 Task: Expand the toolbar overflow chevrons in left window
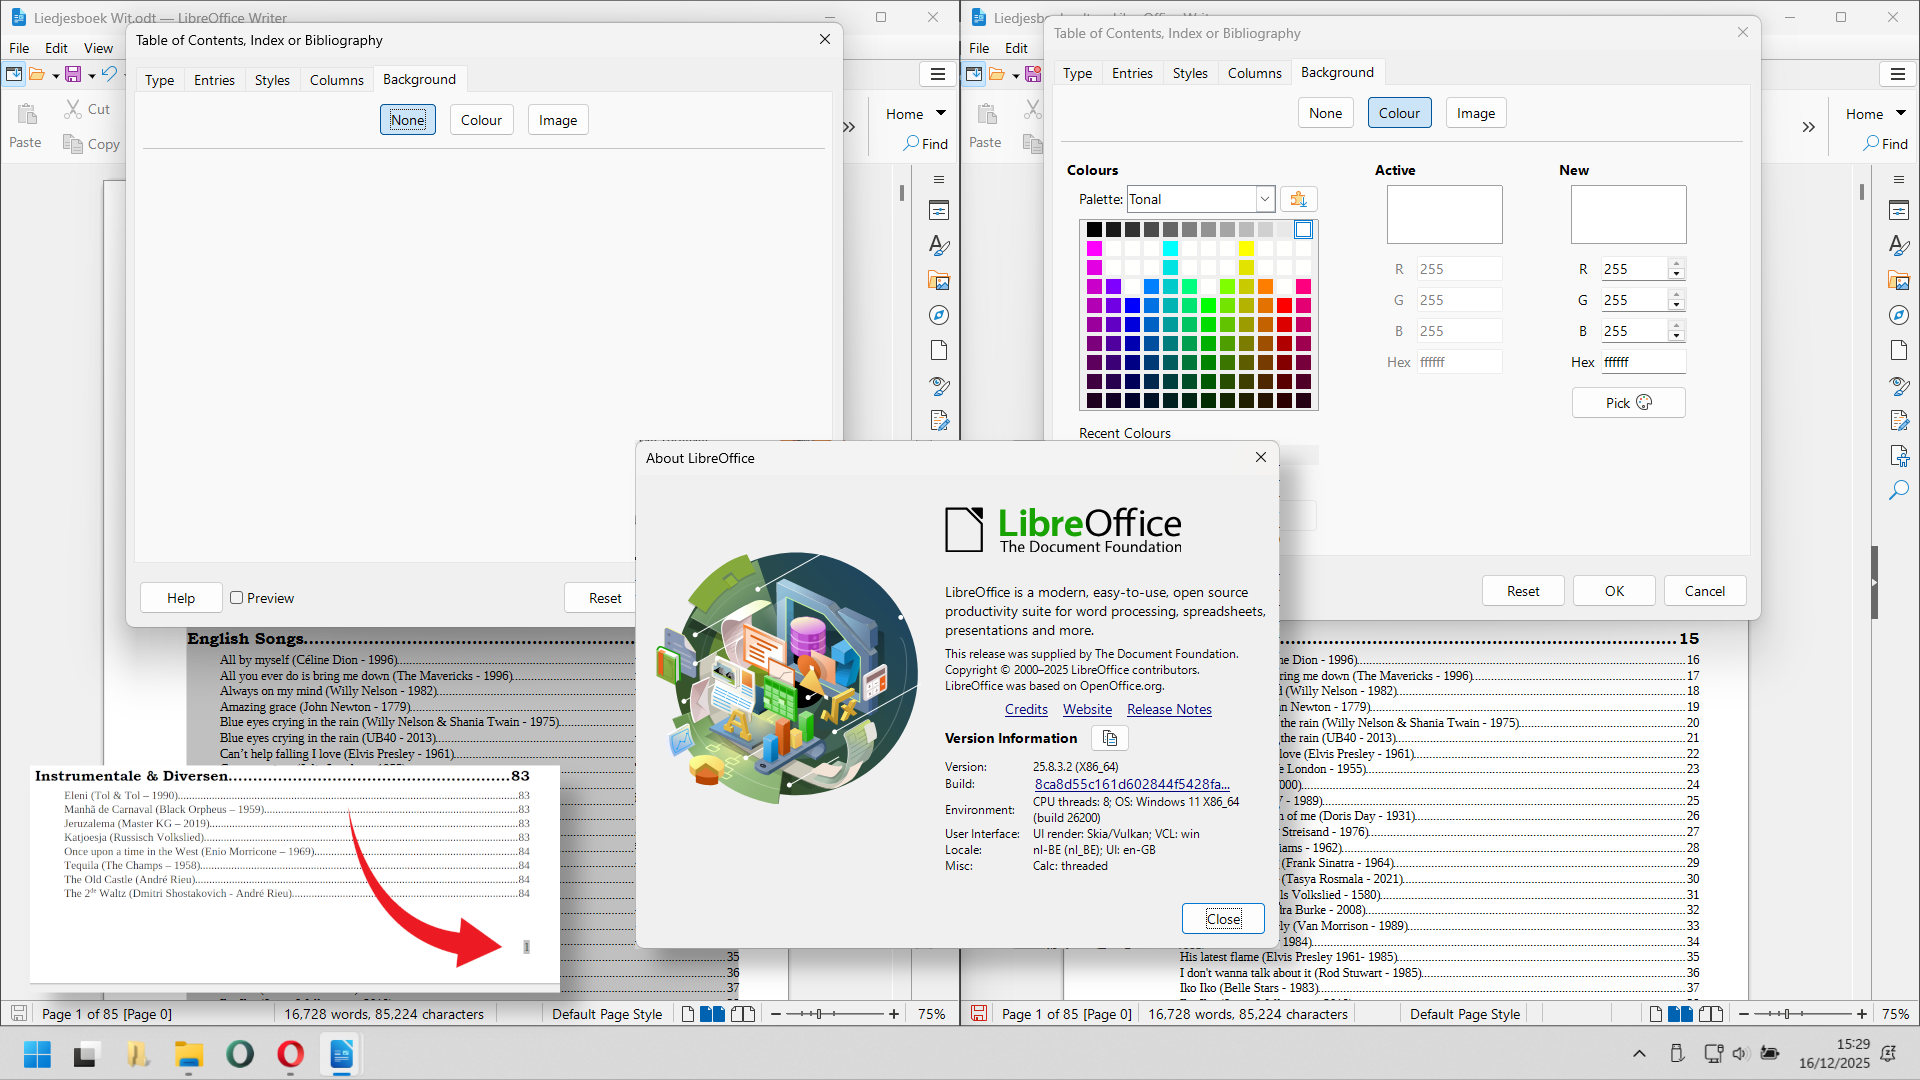[x=849, y=127]
